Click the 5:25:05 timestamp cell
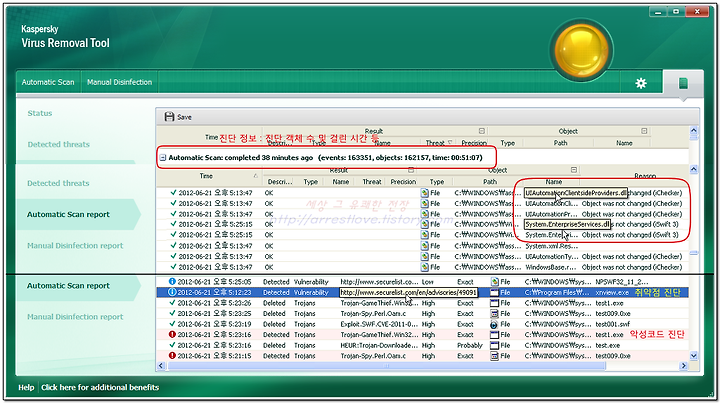Image resolution: width=720 pixels, height=403 pixels. (x=214, y=281)
